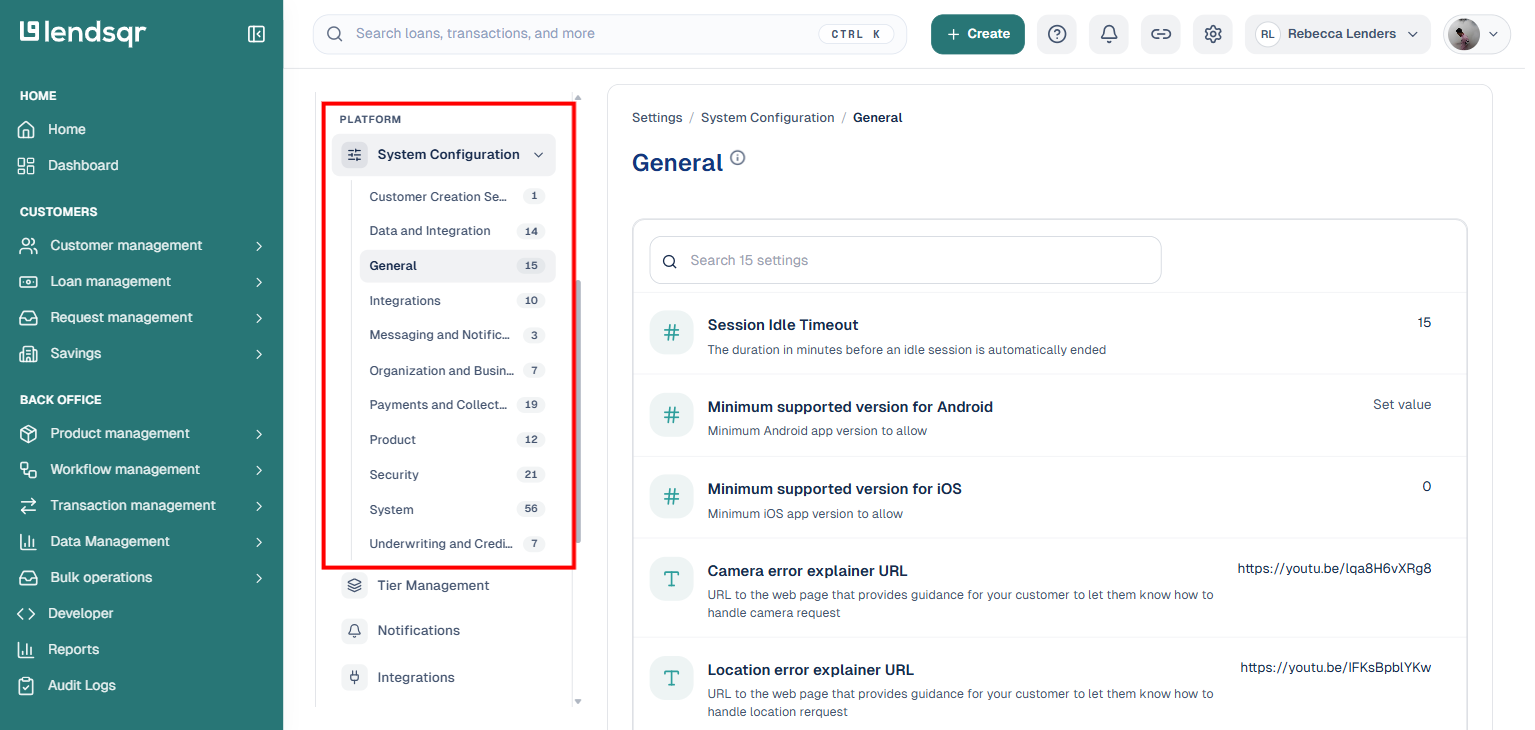Click System Configuration breadcrumb link

[x=767, y=118]
